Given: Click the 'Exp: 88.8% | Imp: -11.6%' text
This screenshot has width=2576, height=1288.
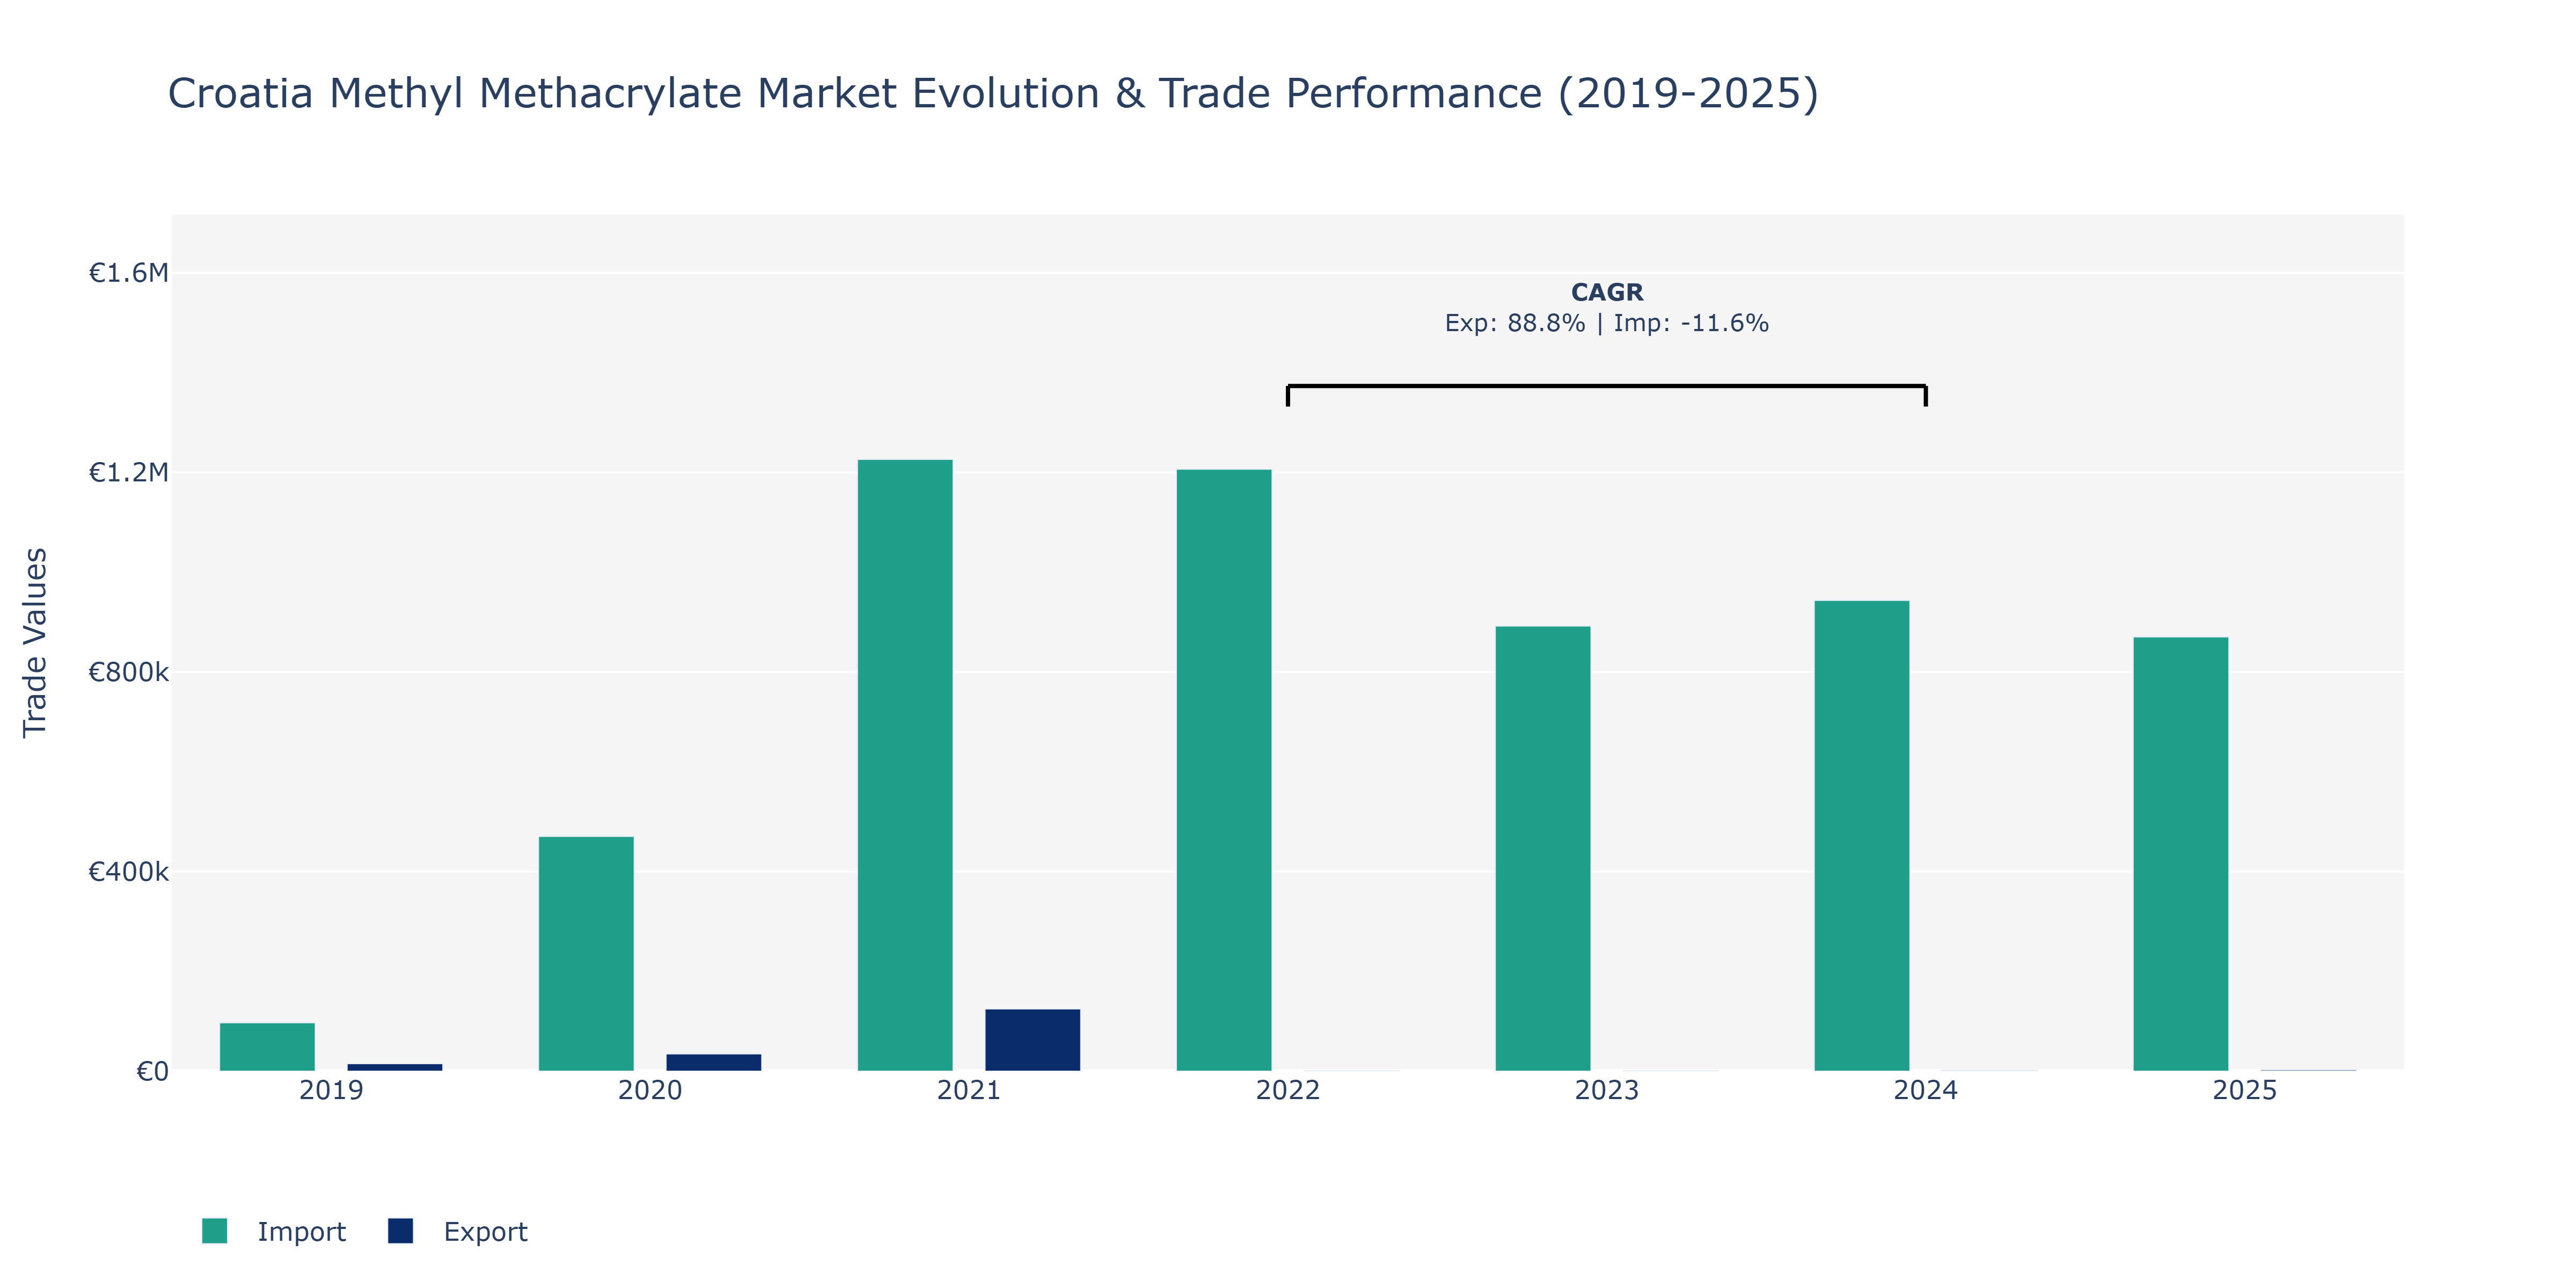Looking at the screenshot, I should coord(1607,323).
